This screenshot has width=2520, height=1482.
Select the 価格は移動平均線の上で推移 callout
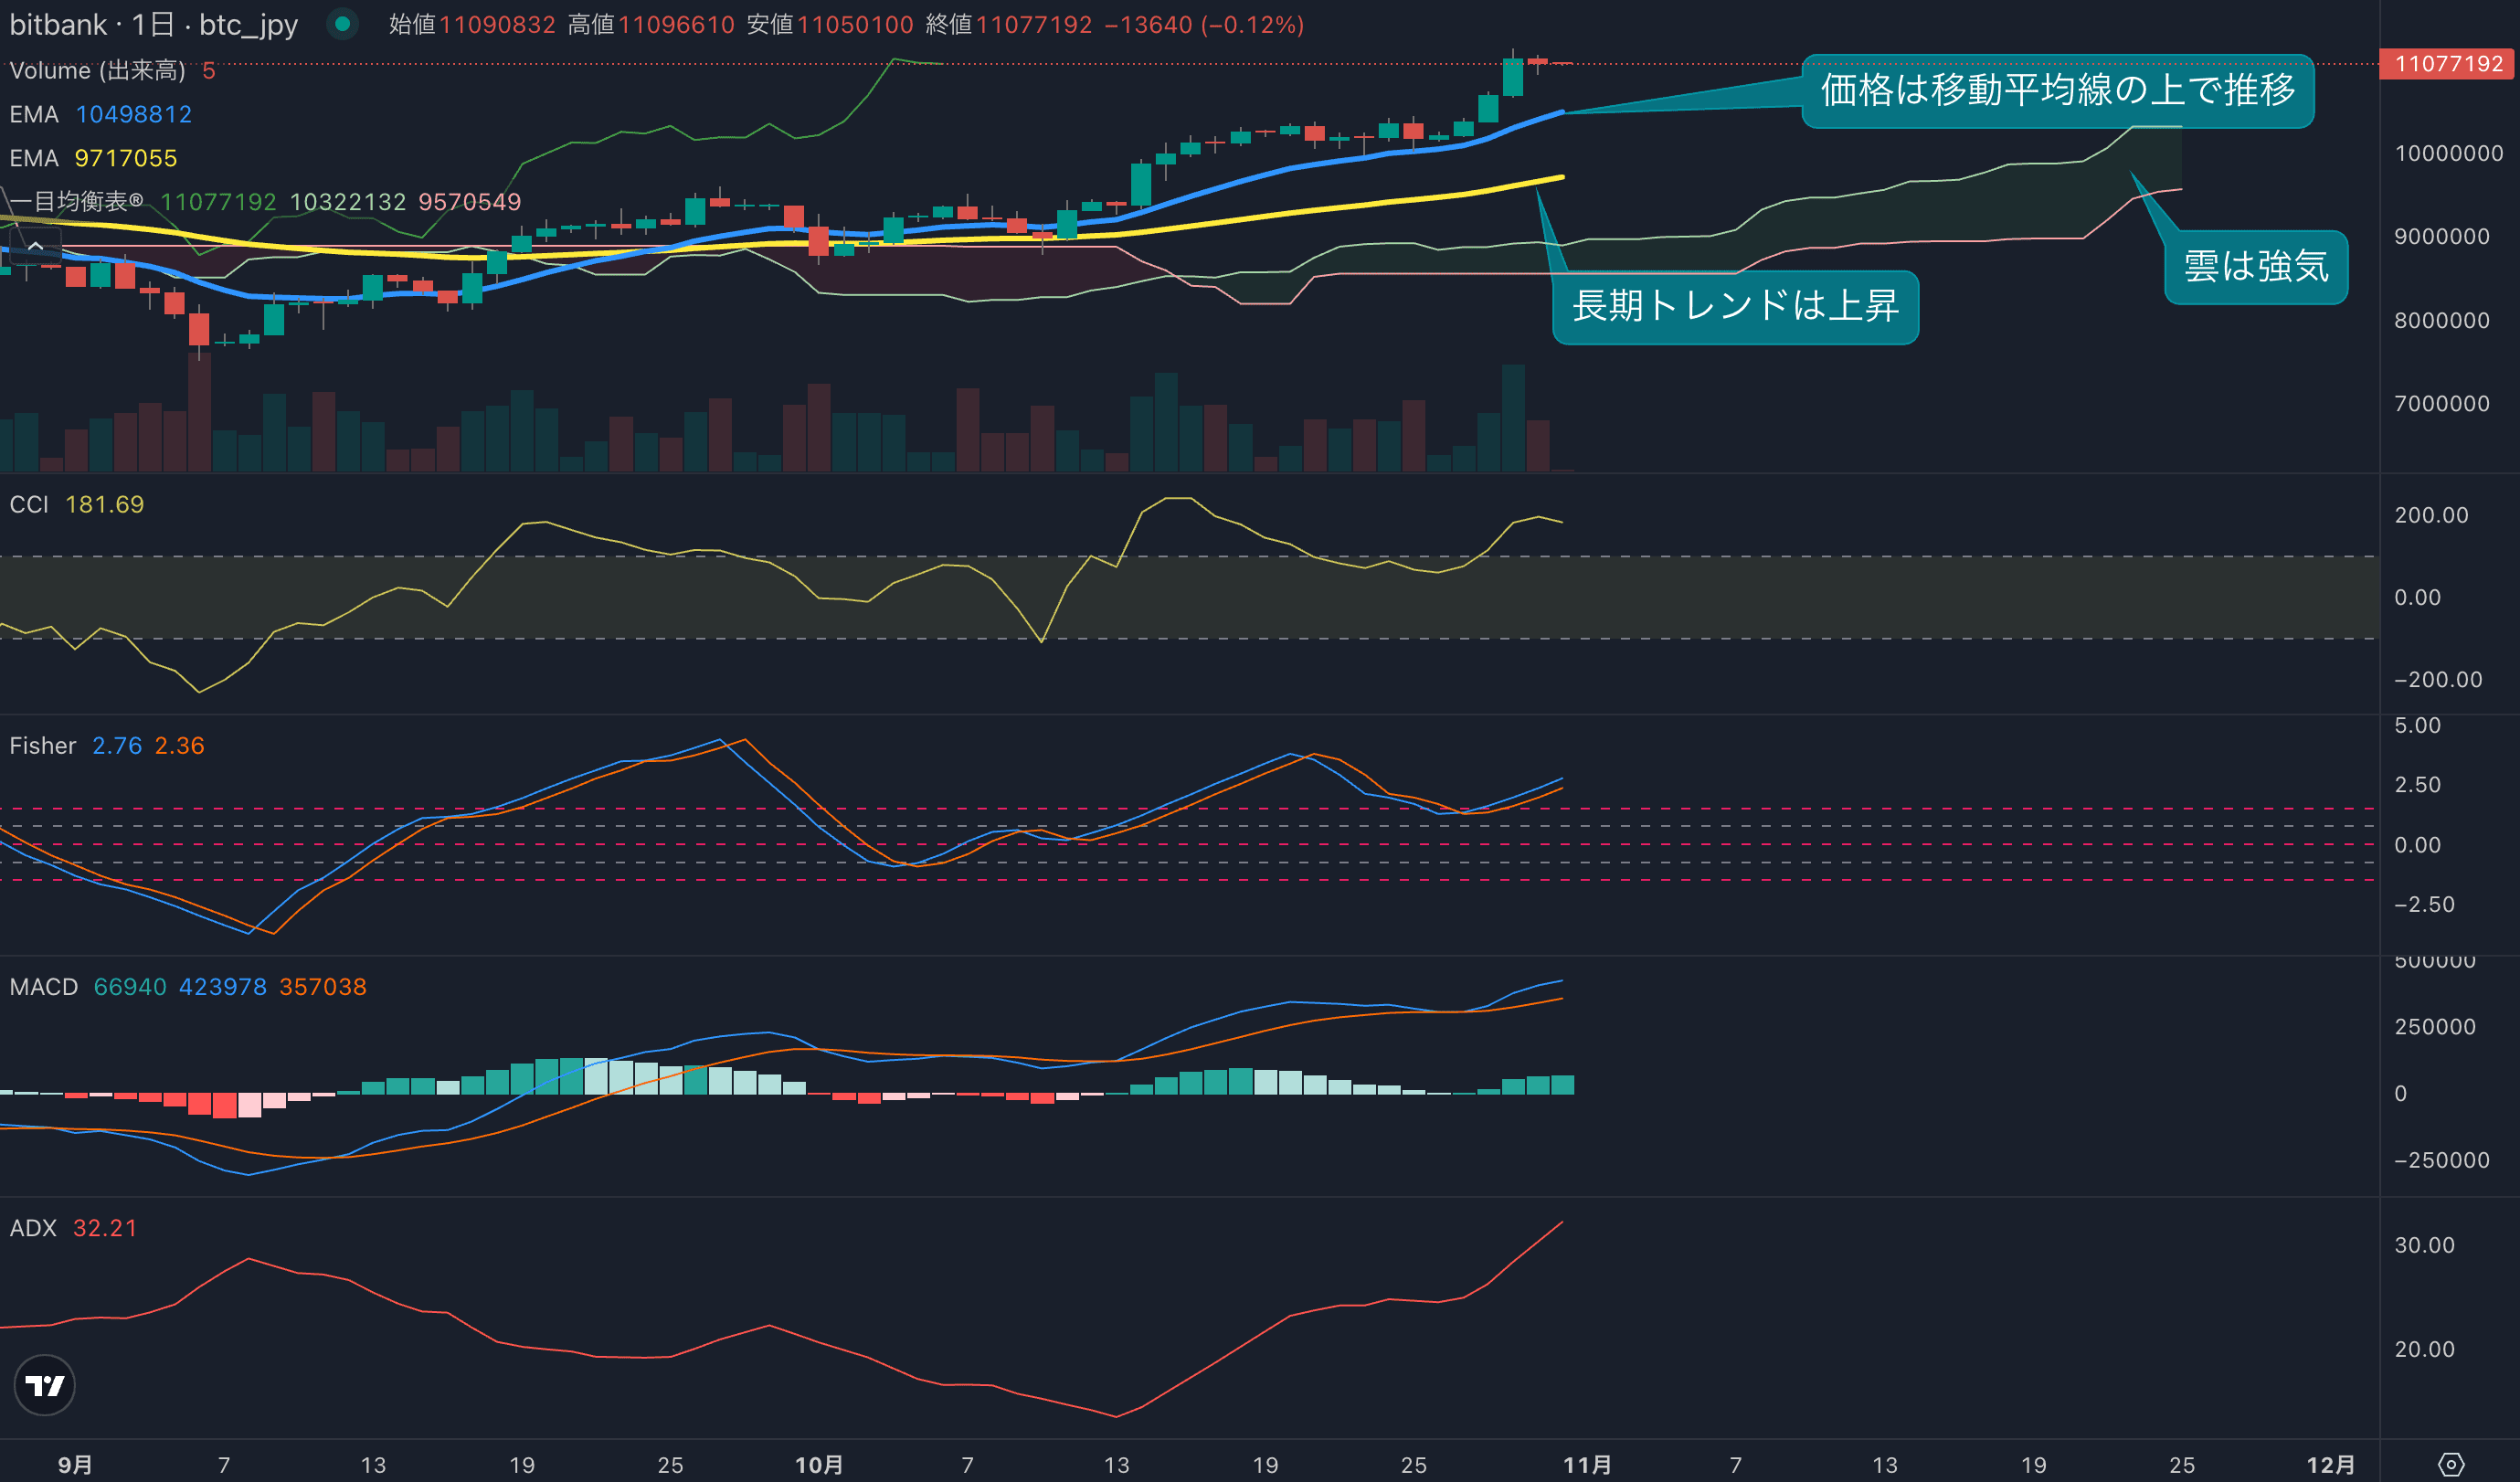(x=2057, y=90)
